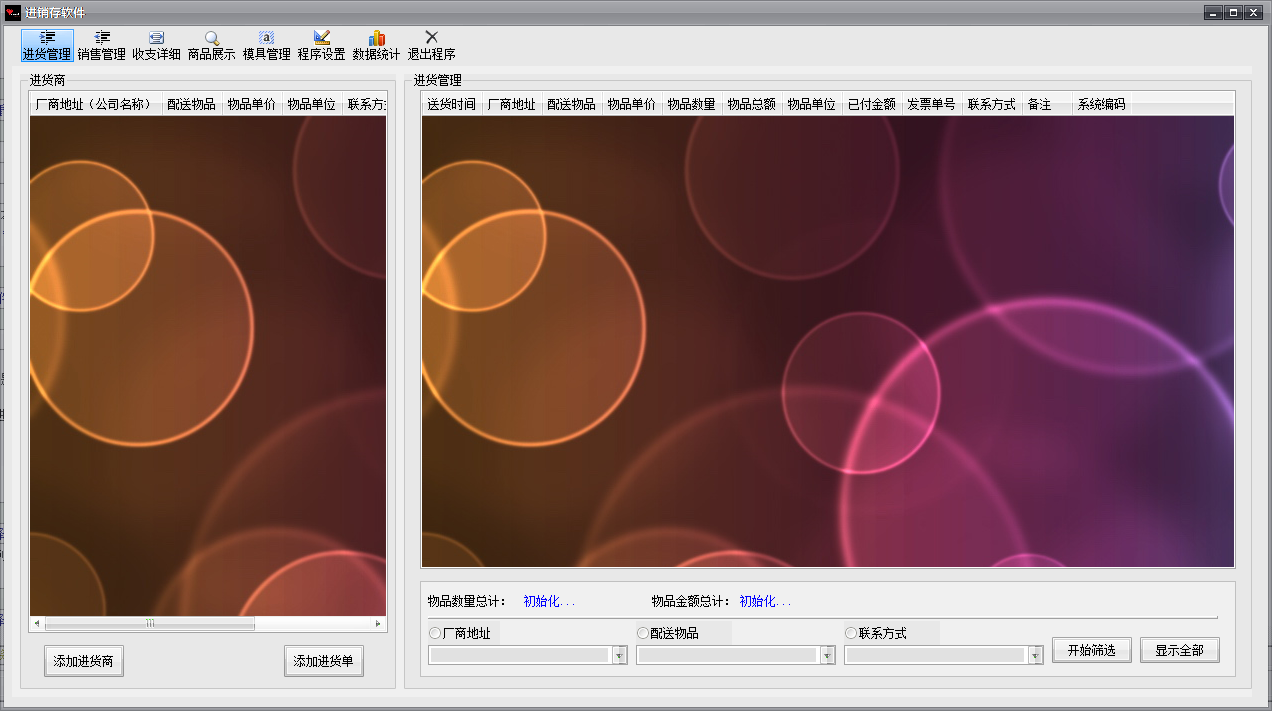Maximize the 进销存软件 window
Image resolution: width=1272 pixels, height=711 pixels.
tap(1234, 12)
